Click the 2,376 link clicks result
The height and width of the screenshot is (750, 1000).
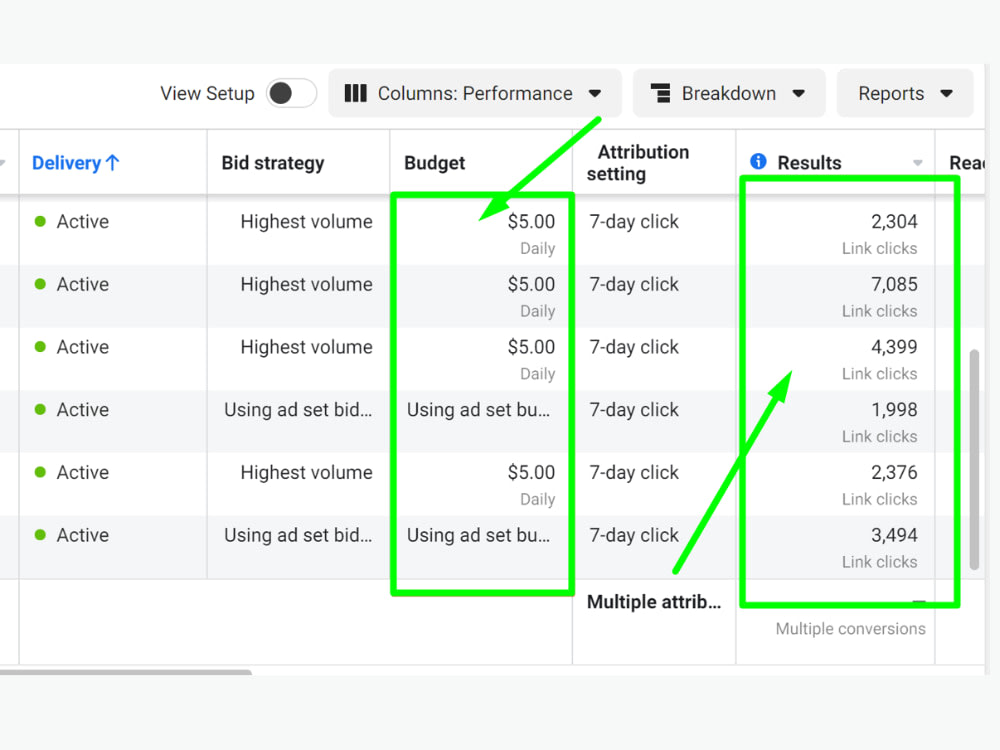(894, 473)
